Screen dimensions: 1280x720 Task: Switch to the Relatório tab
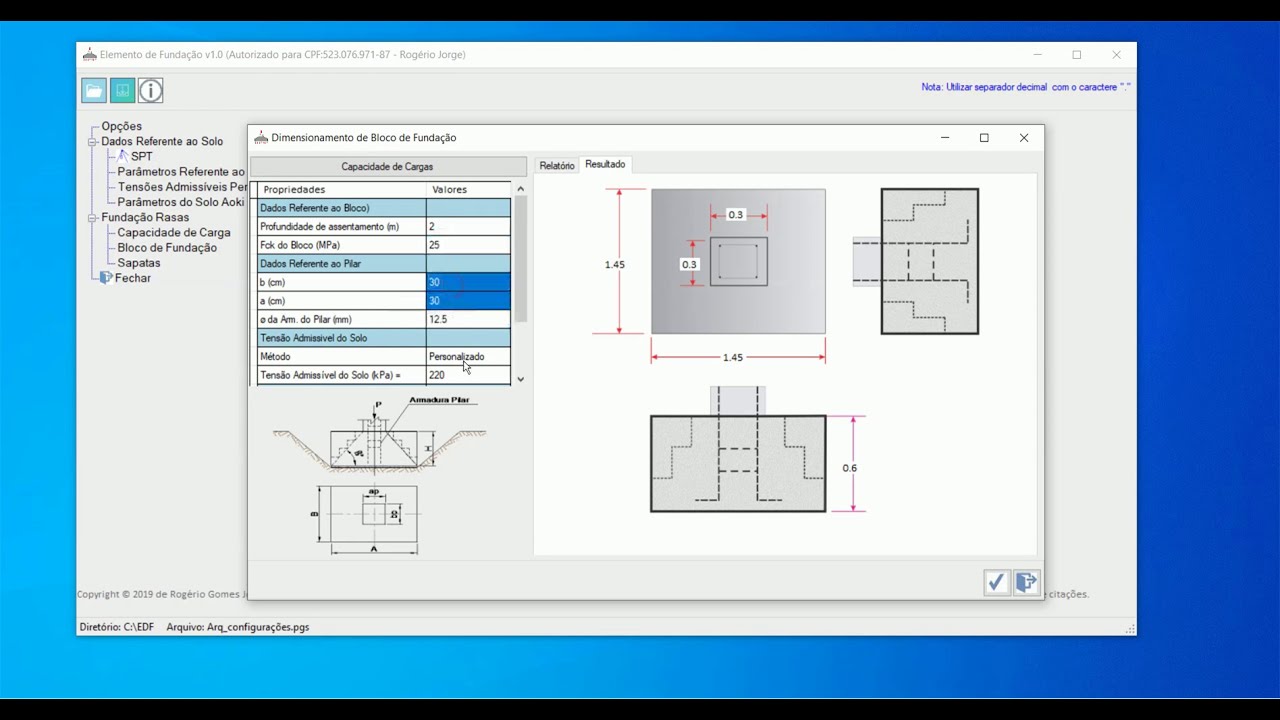click(557, 166)
